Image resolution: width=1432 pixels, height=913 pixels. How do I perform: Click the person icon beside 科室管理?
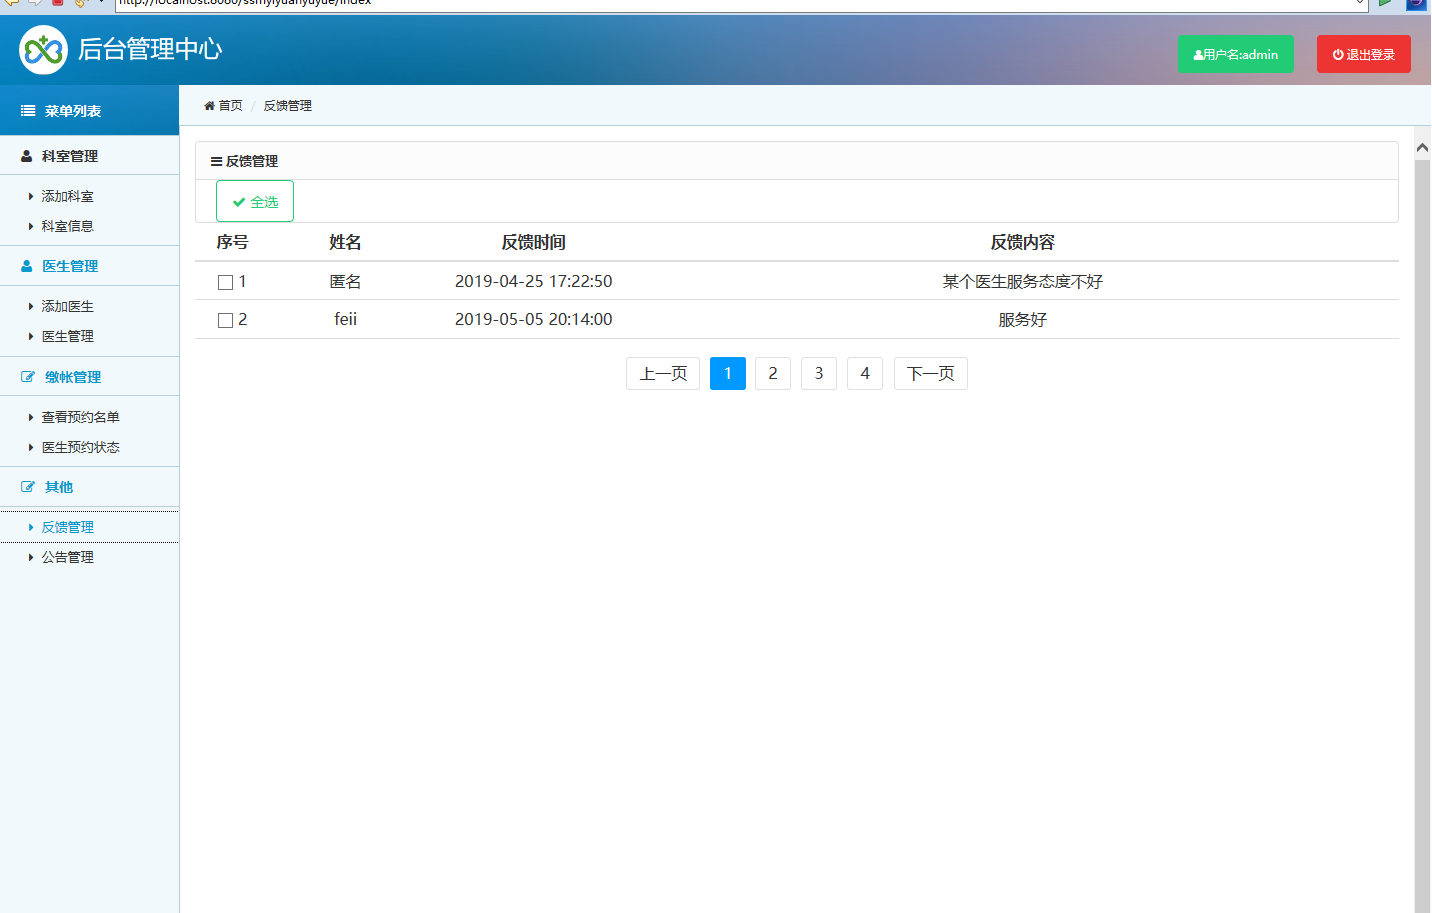click(x=27, y=156)
